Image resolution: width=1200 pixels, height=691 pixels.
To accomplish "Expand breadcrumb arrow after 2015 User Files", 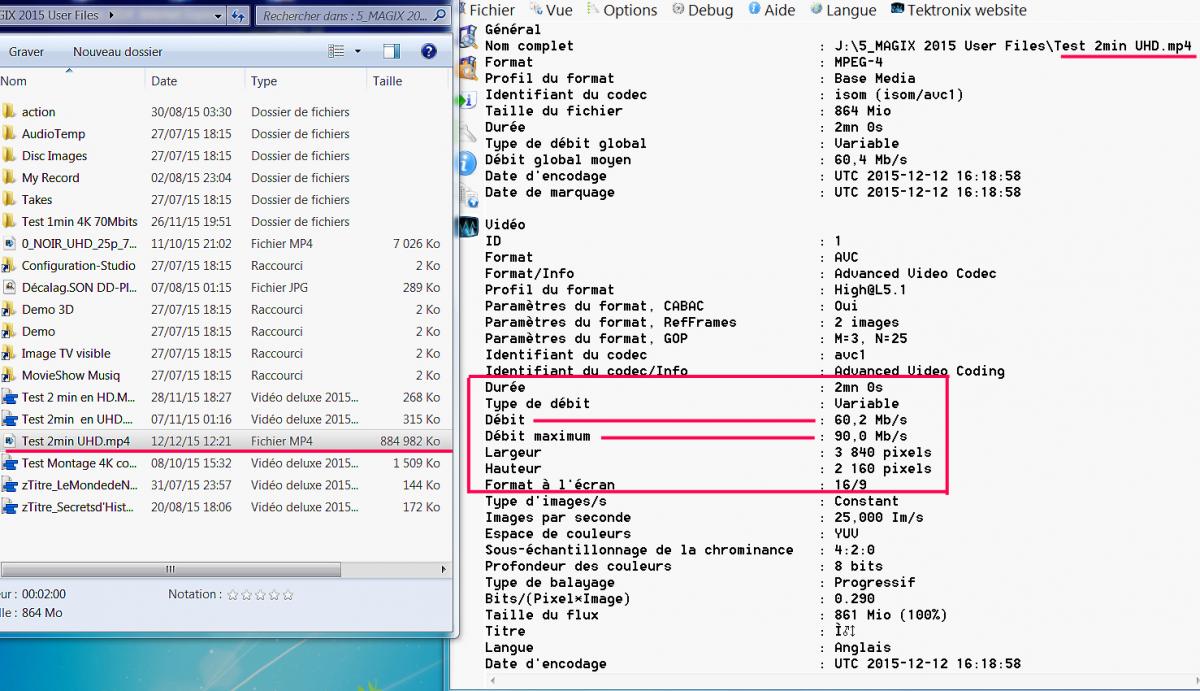I will [x=110, y=15].
